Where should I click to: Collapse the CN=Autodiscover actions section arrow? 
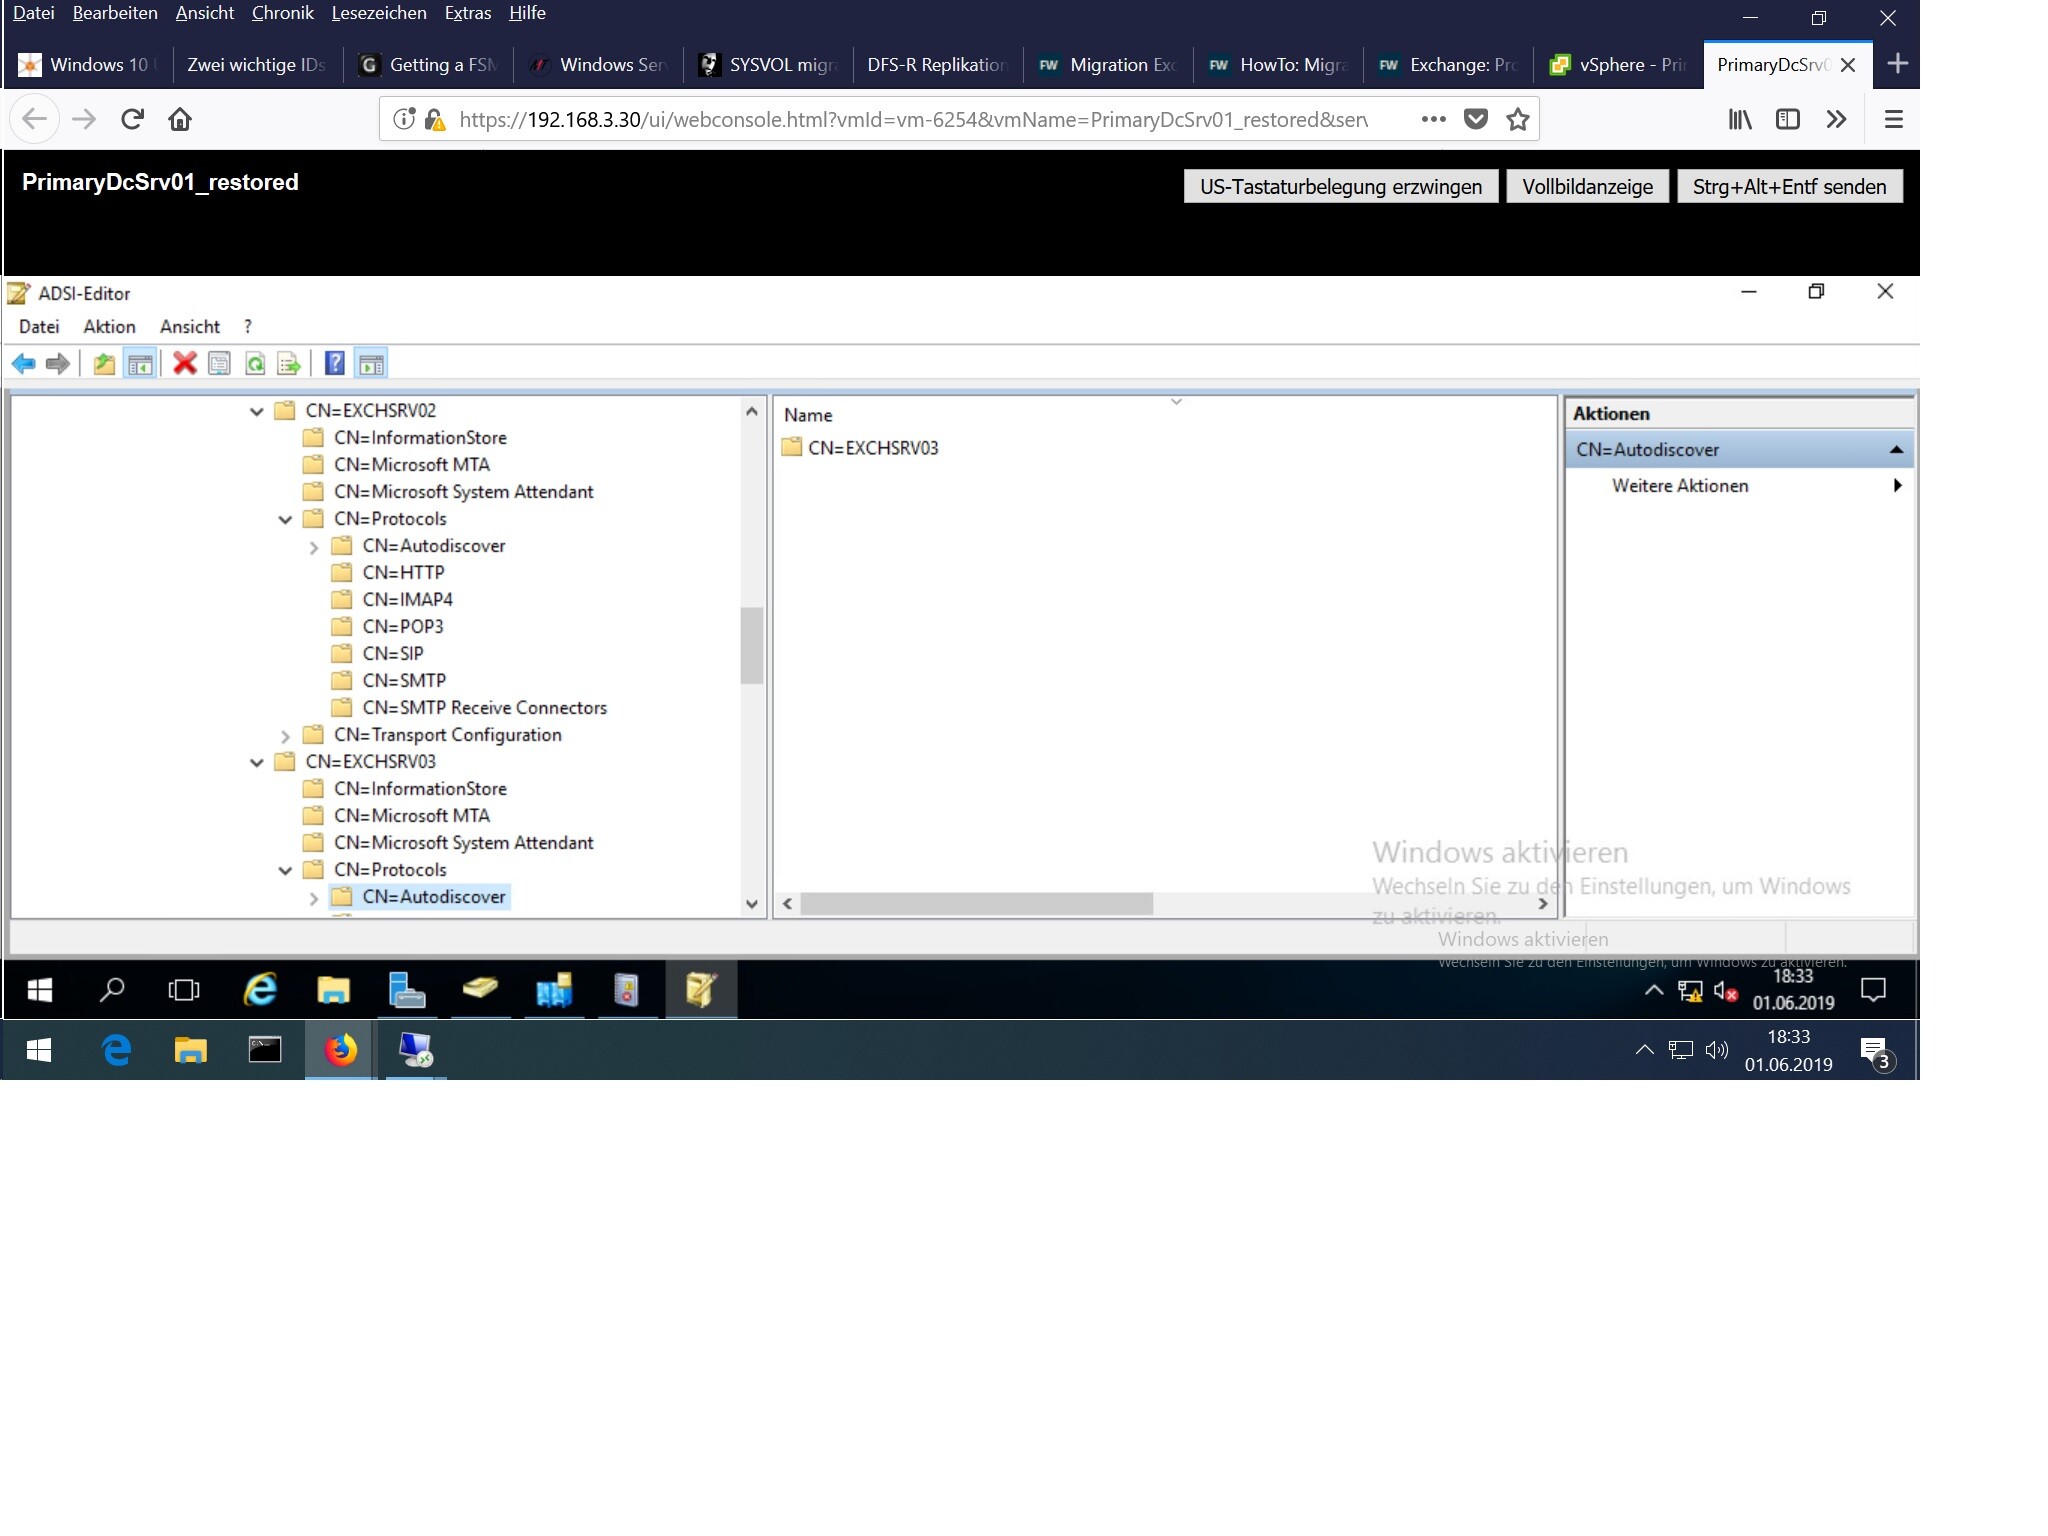click(x=1896, y=450)
